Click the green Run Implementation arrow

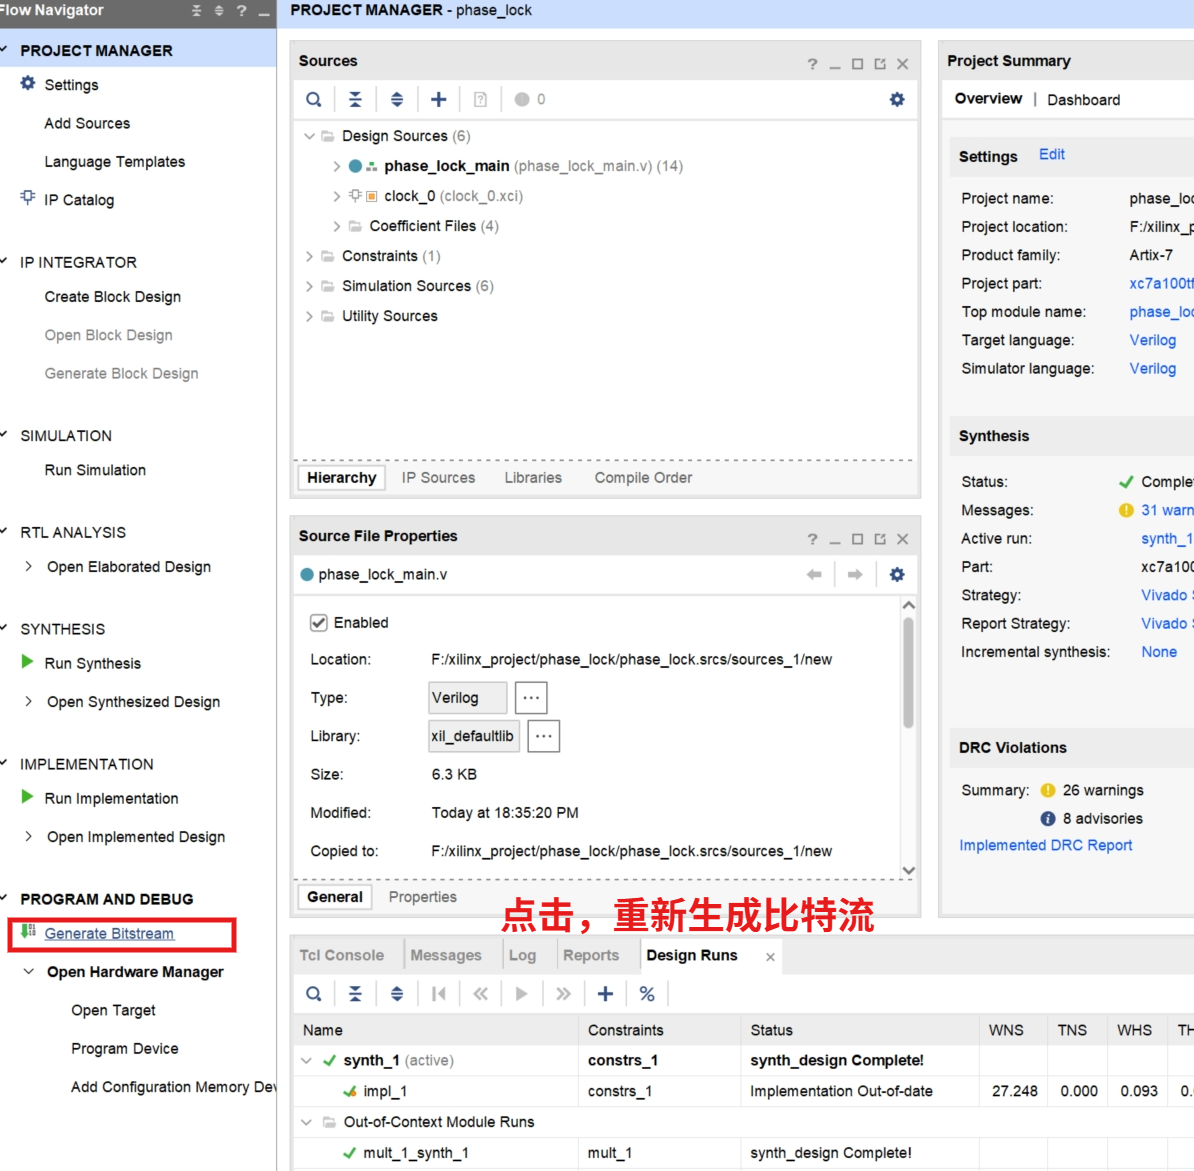coord(27,797)
